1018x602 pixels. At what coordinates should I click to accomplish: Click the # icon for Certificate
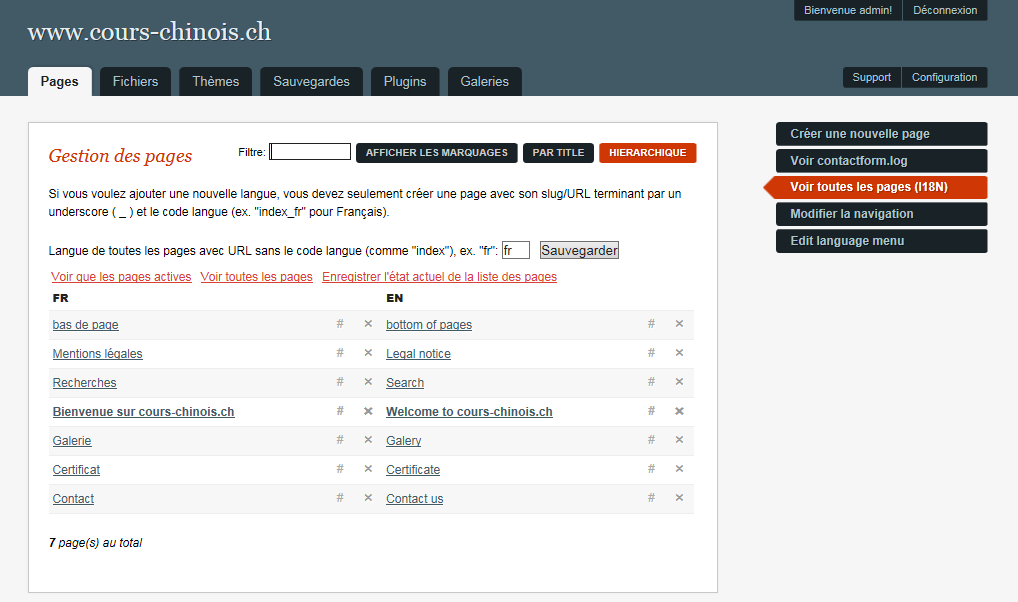pyautogui.click(x=651, y=469)
